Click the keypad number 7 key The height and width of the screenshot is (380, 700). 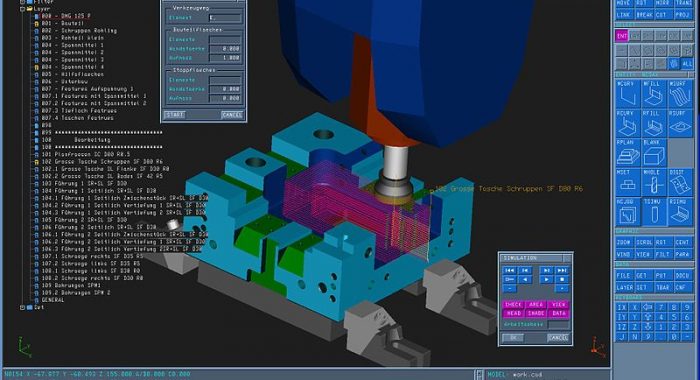661,307
